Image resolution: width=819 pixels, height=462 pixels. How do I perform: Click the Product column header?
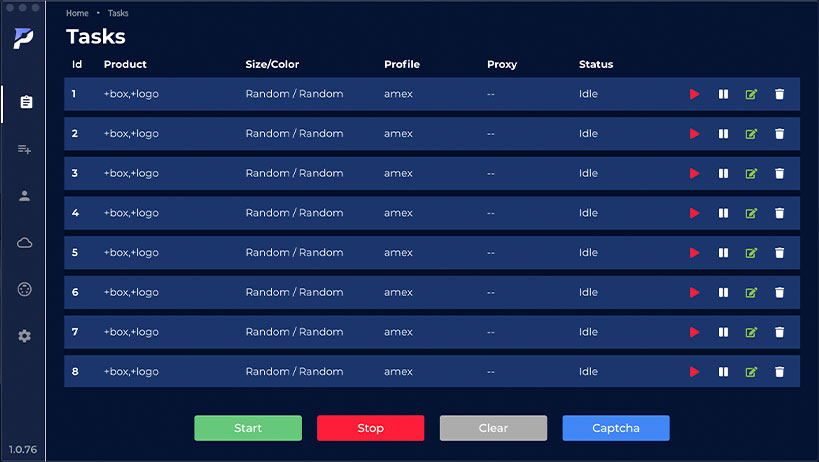tap(125, 64)
